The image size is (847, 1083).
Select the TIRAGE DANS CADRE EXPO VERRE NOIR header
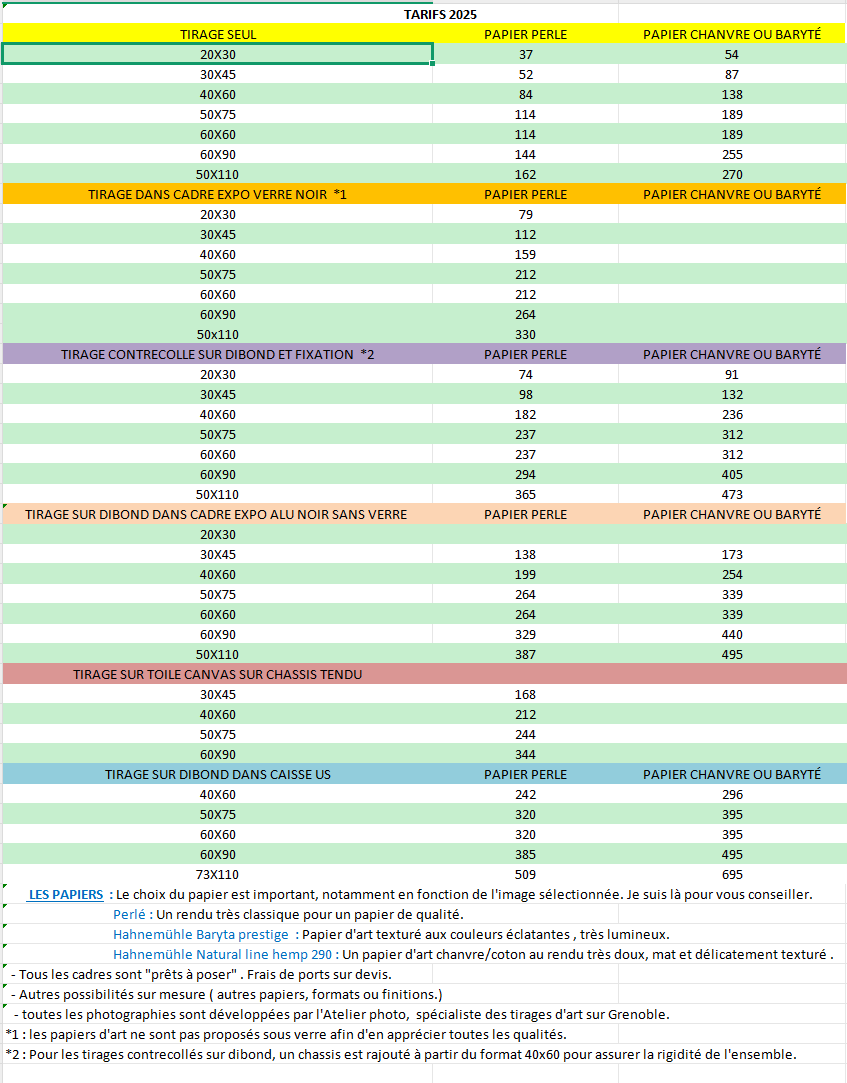[218, 194]
